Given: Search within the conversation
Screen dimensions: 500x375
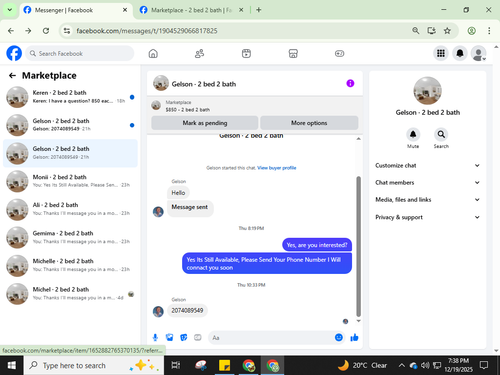Looking at the screenshot, I should click(441, 135).
